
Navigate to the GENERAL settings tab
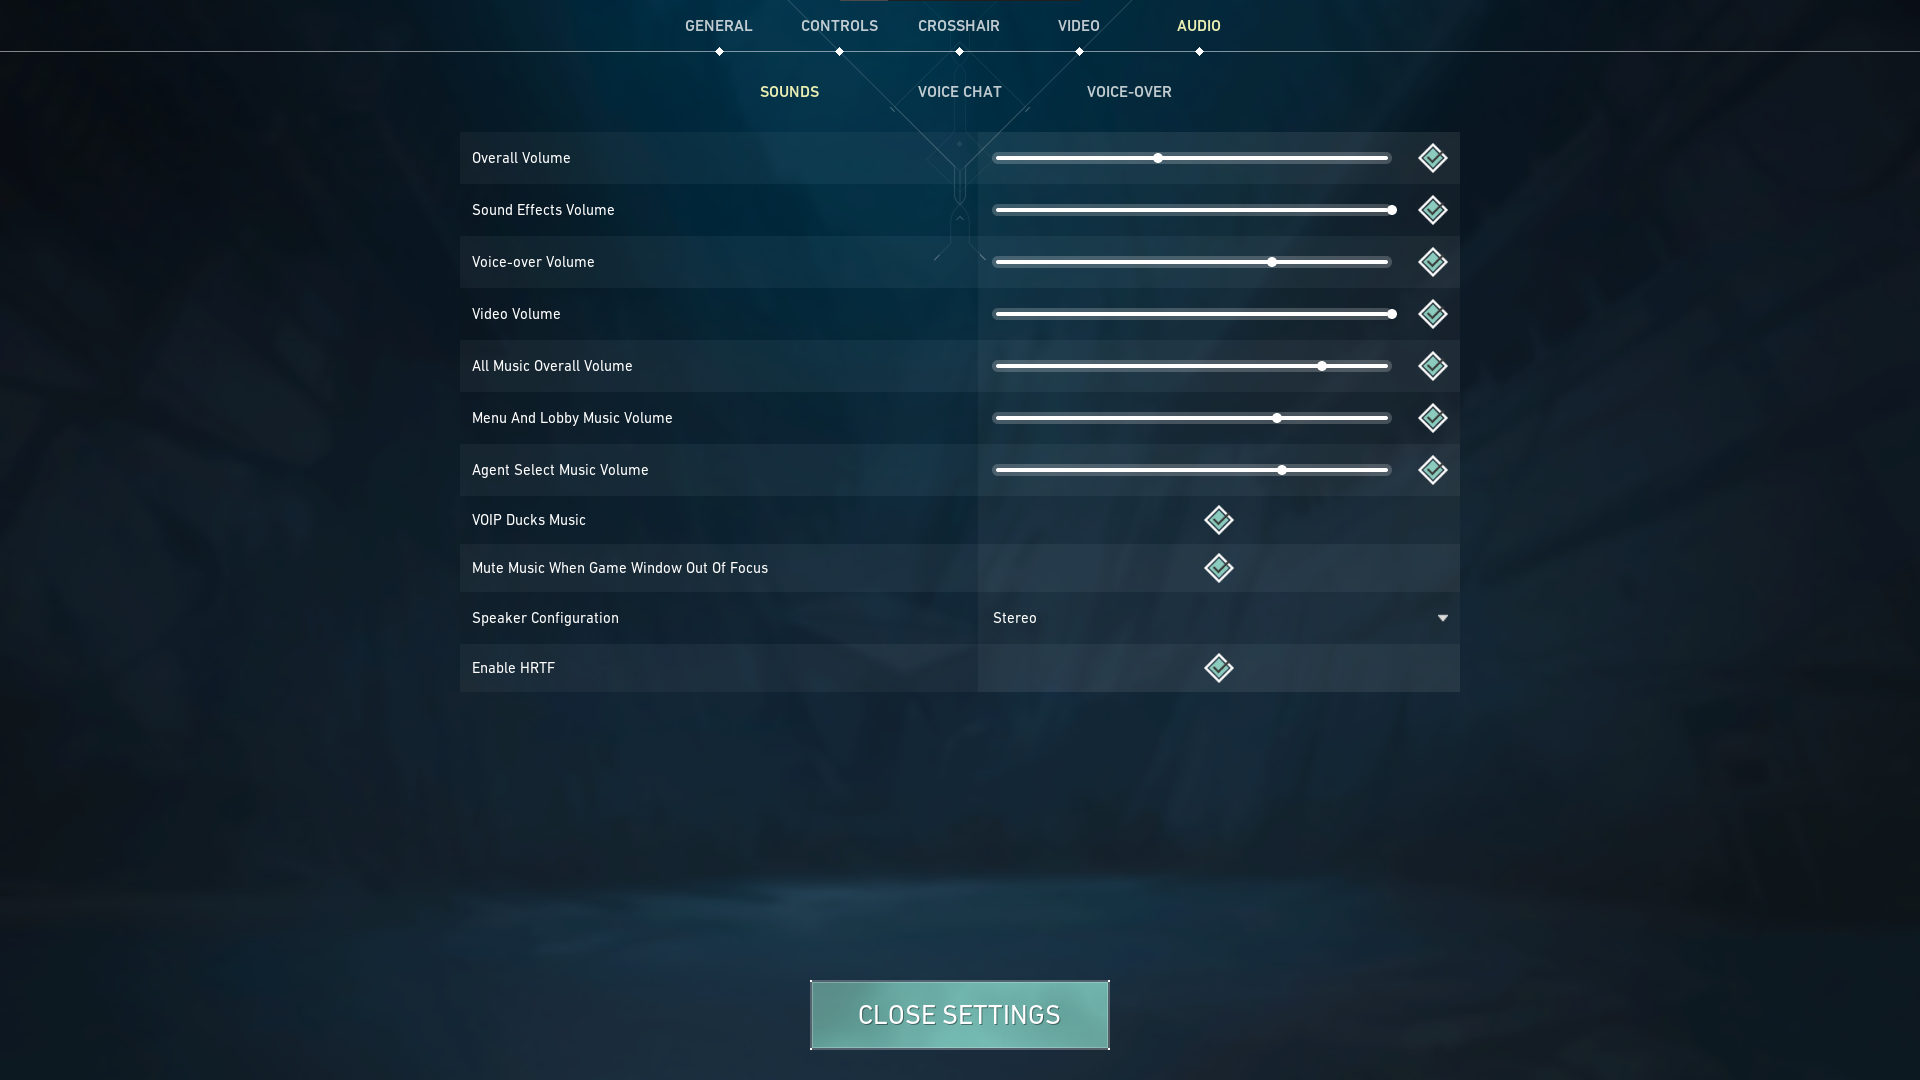[719, 25]
